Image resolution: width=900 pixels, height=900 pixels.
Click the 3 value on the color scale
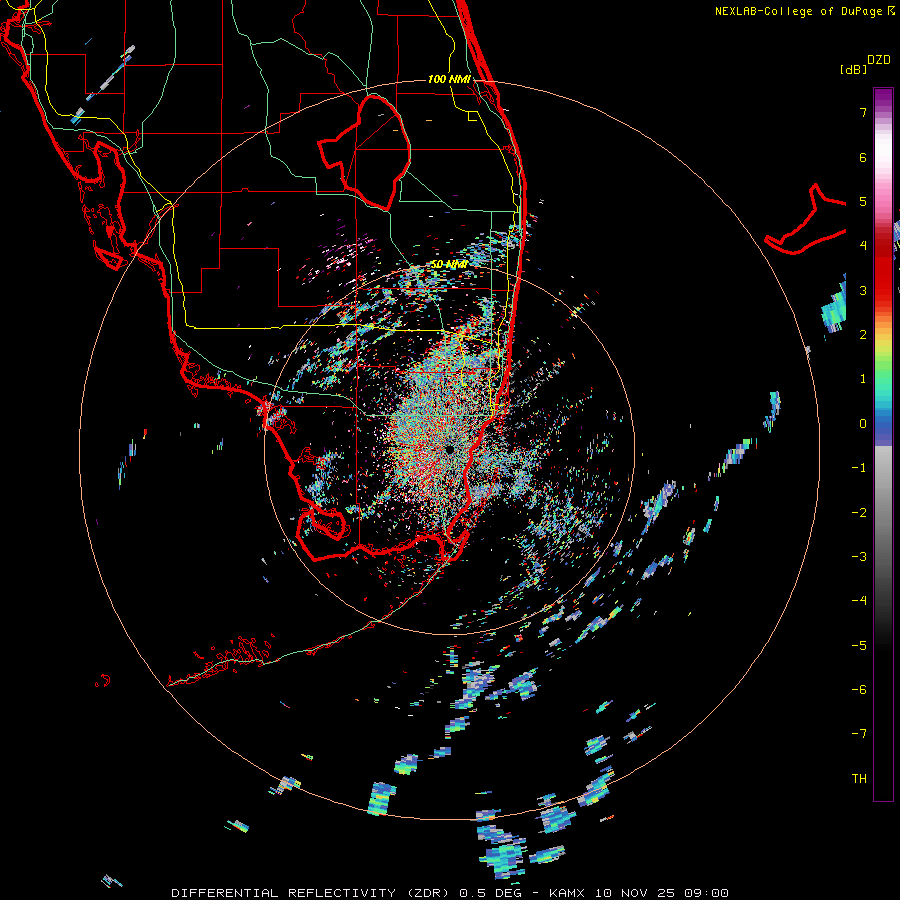pos(863,290)
